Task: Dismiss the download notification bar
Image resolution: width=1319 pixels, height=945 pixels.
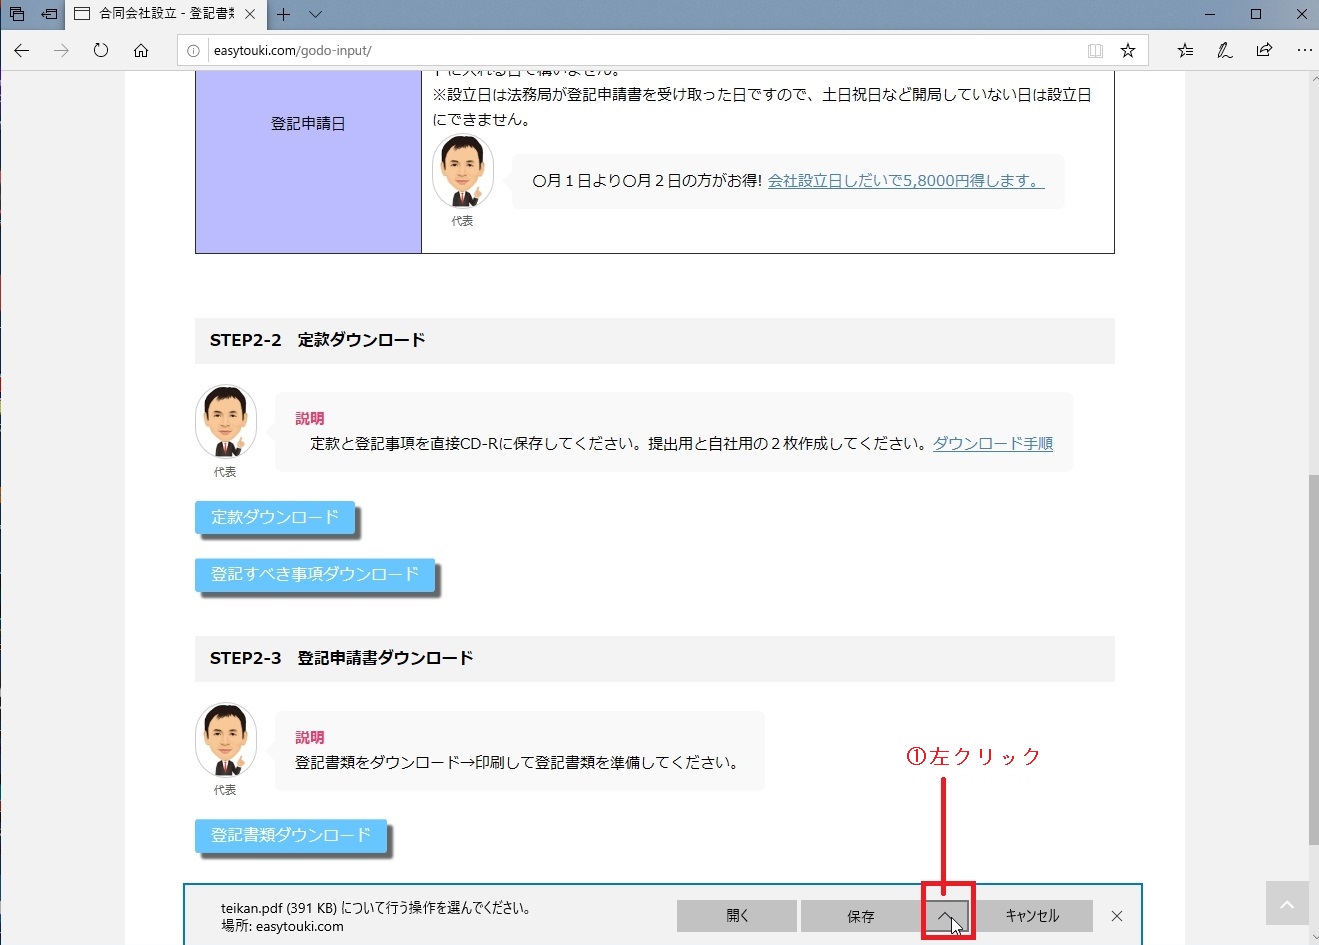Action: coord(1117,916)
